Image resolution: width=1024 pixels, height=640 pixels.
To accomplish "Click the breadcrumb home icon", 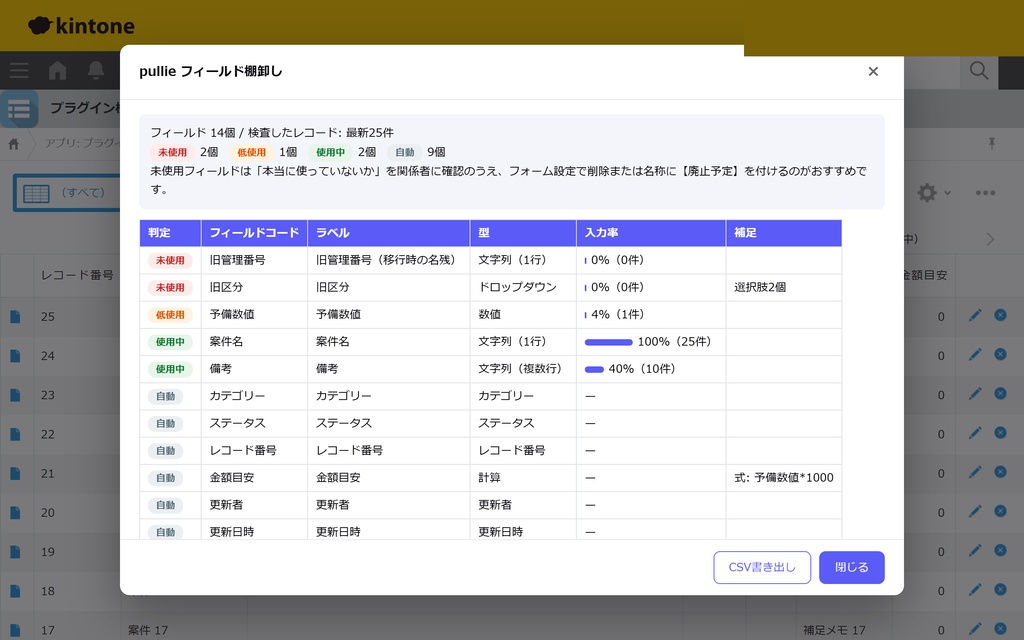I will [14, 144].
